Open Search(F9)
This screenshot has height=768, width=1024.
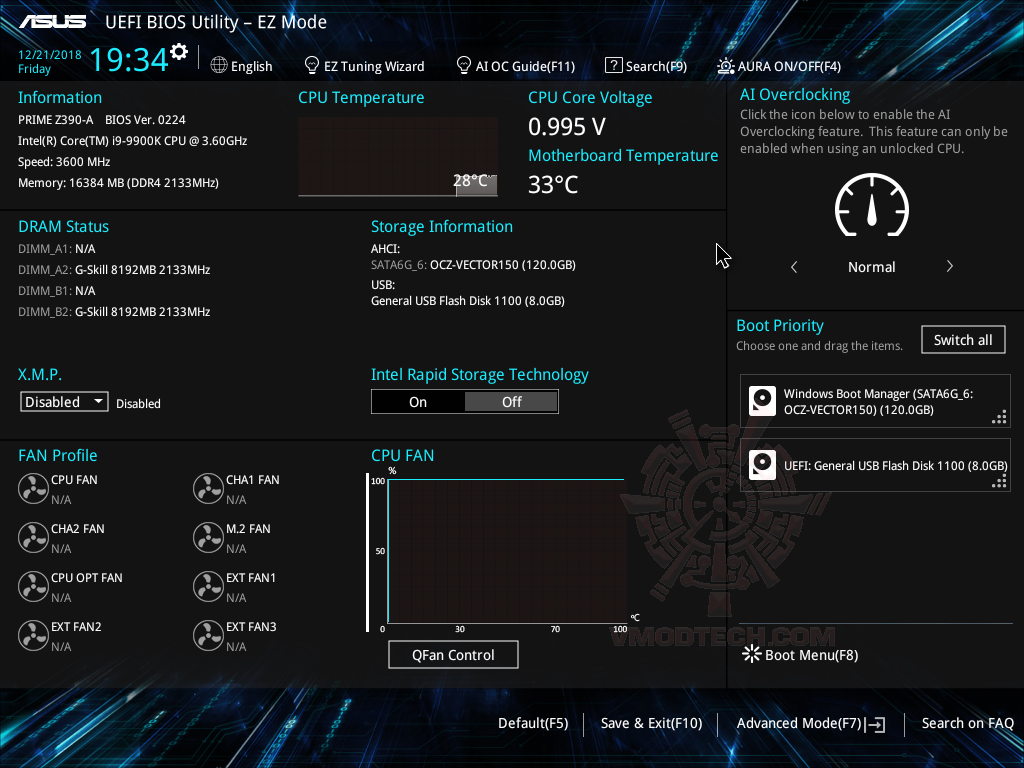coord(656,66)
